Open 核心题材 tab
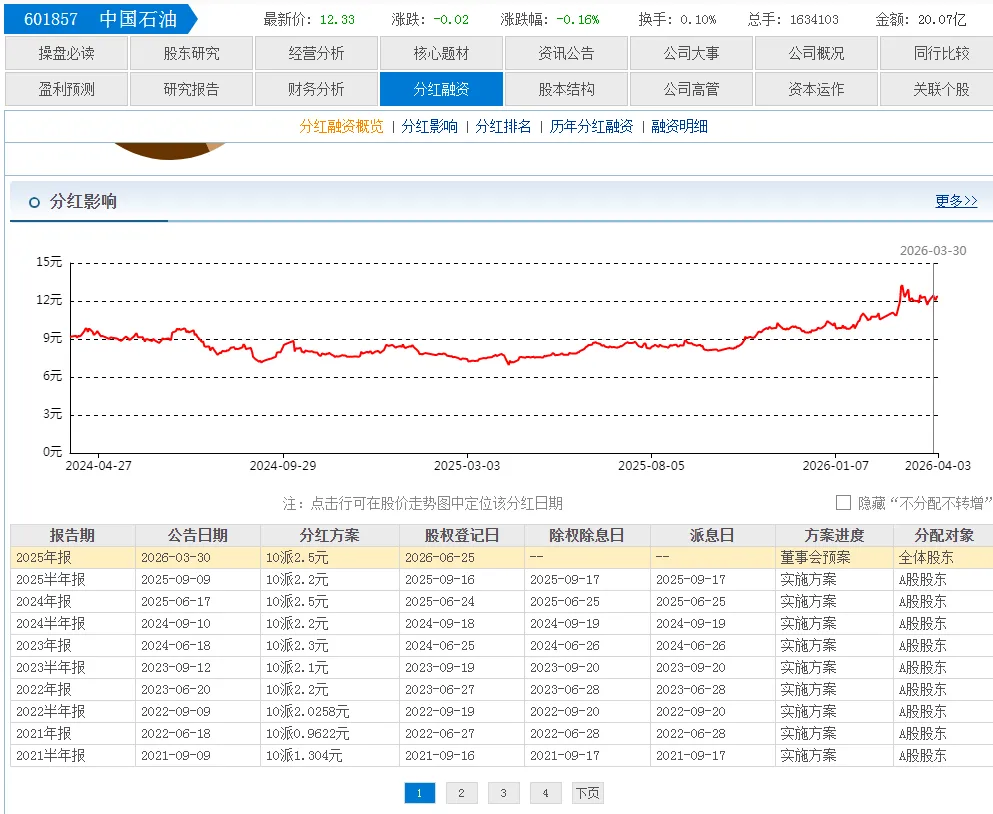This screenshot has height=814, width=993. (441, 53)
